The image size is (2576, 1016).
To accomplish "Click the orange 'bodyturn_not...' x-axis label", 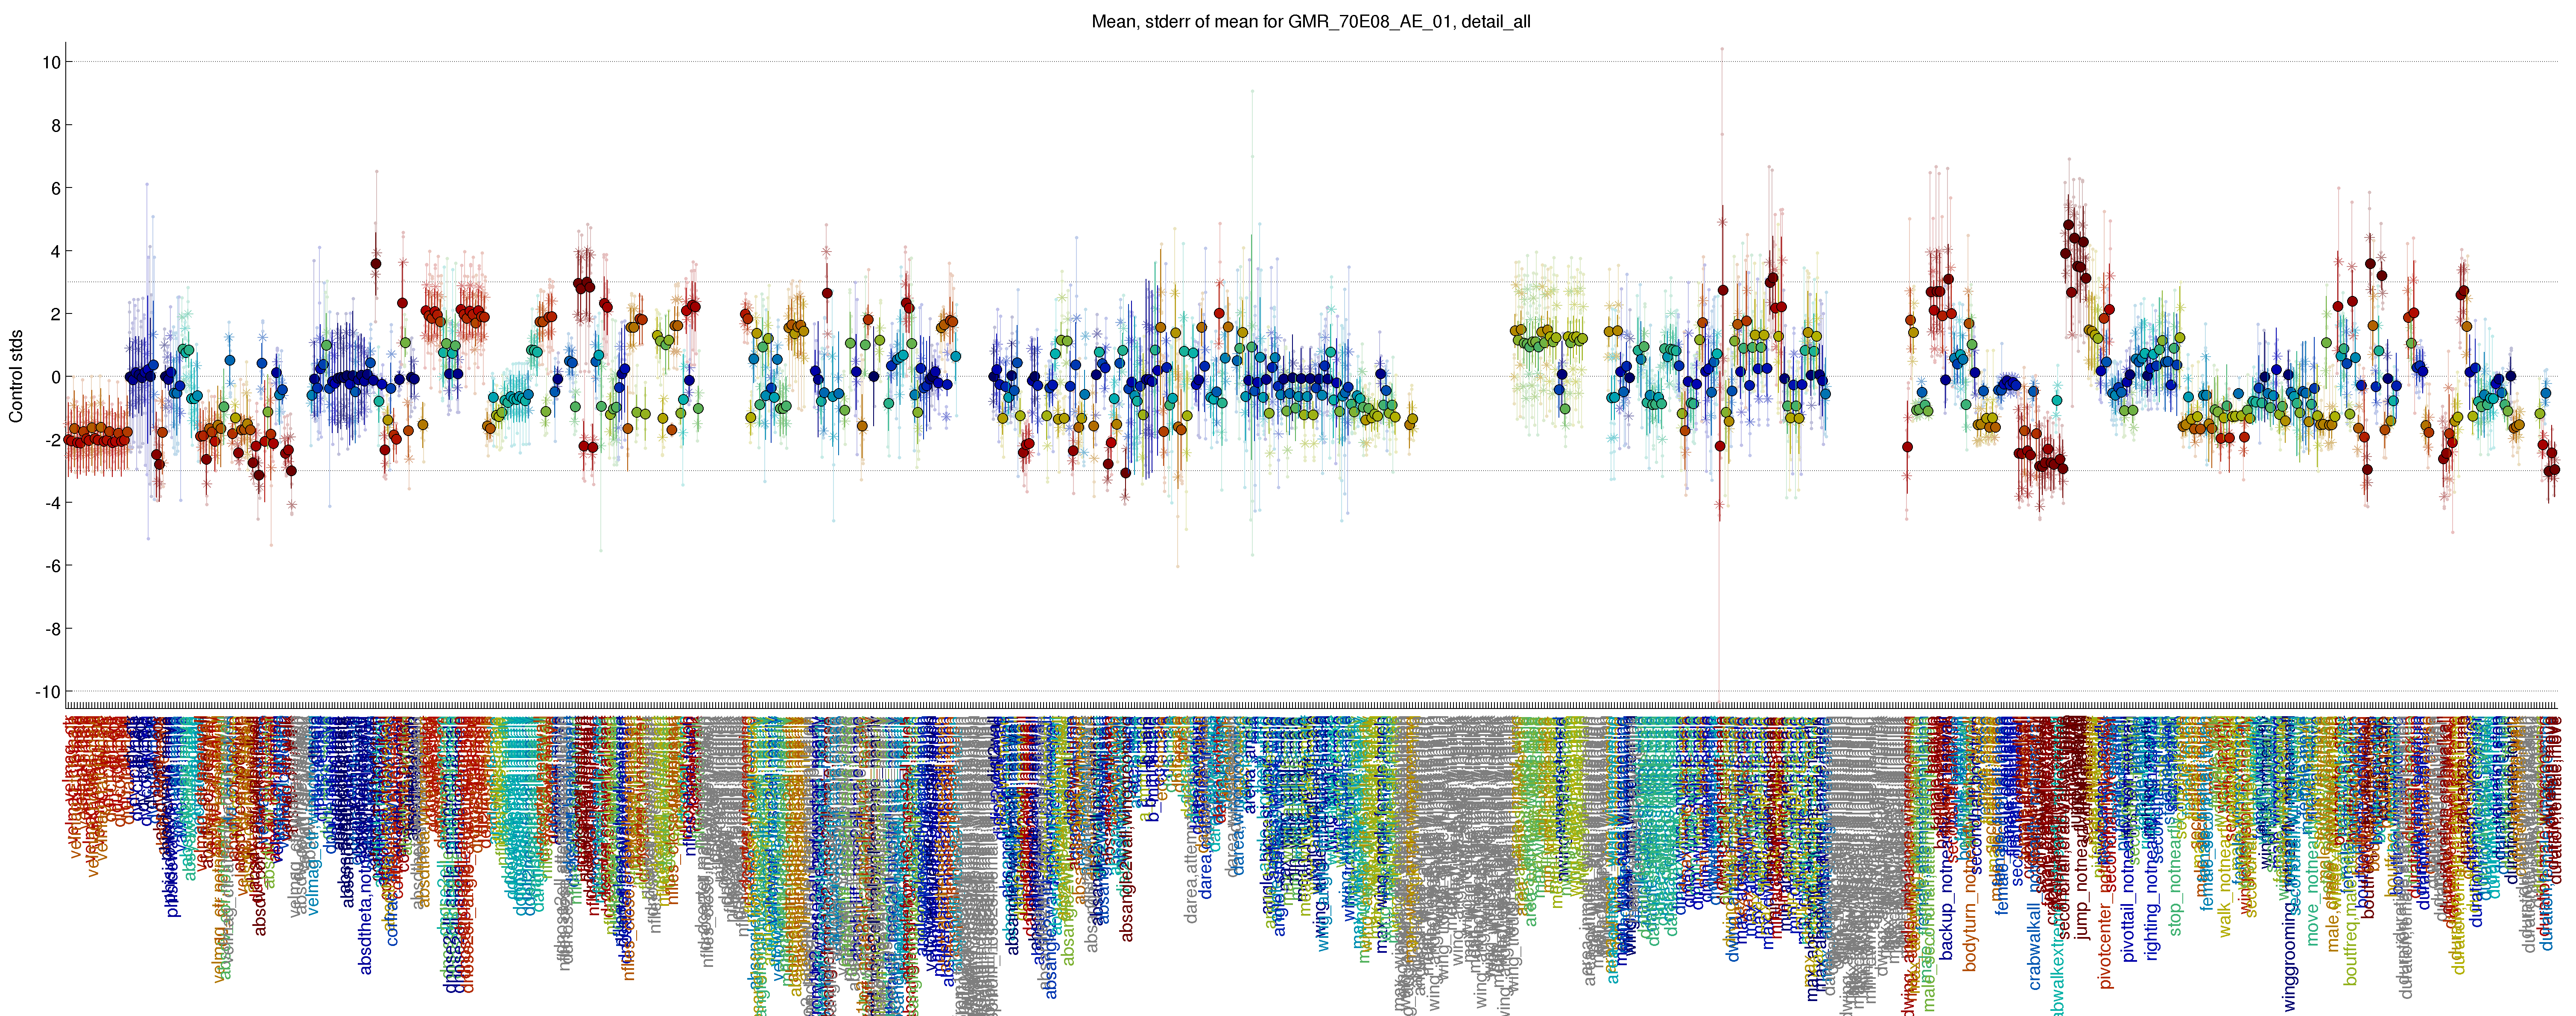I will point(1970,844).
